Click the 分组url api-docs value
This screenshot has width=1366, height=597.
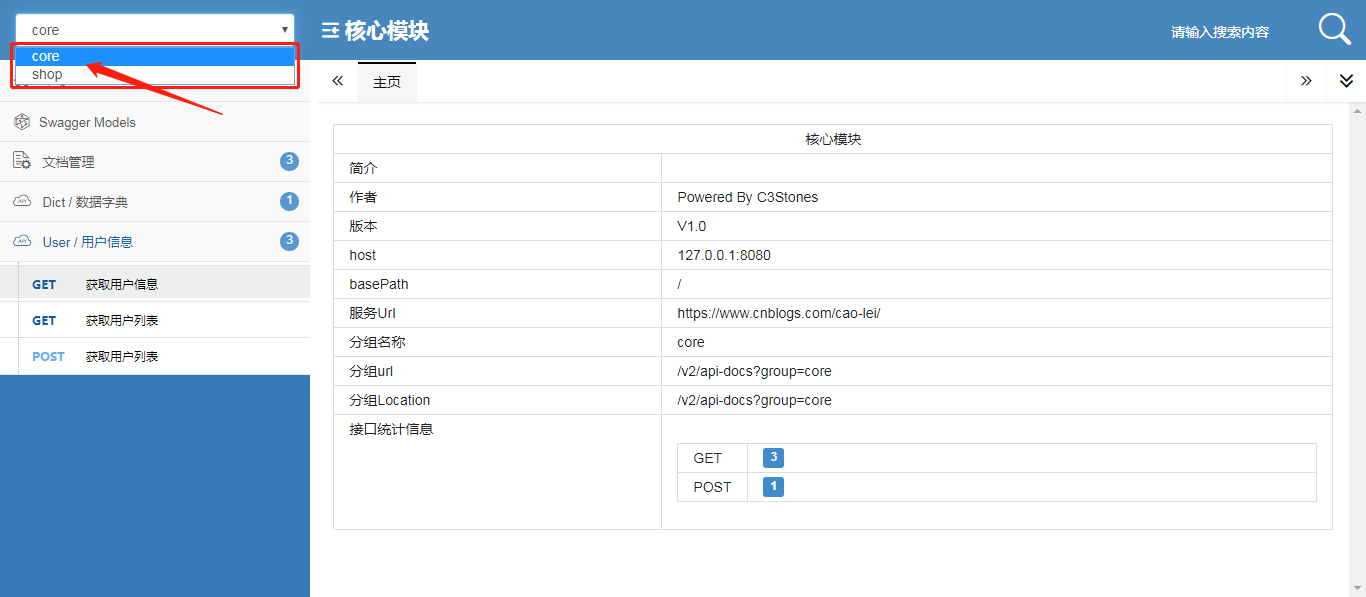click(755, 371)
